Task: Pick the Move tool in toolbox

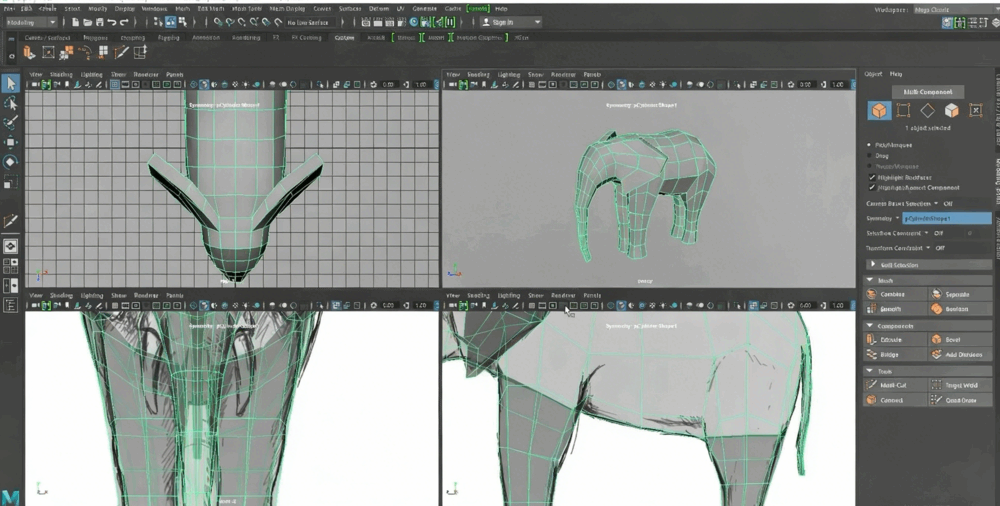Action: [x=10, y=142]
